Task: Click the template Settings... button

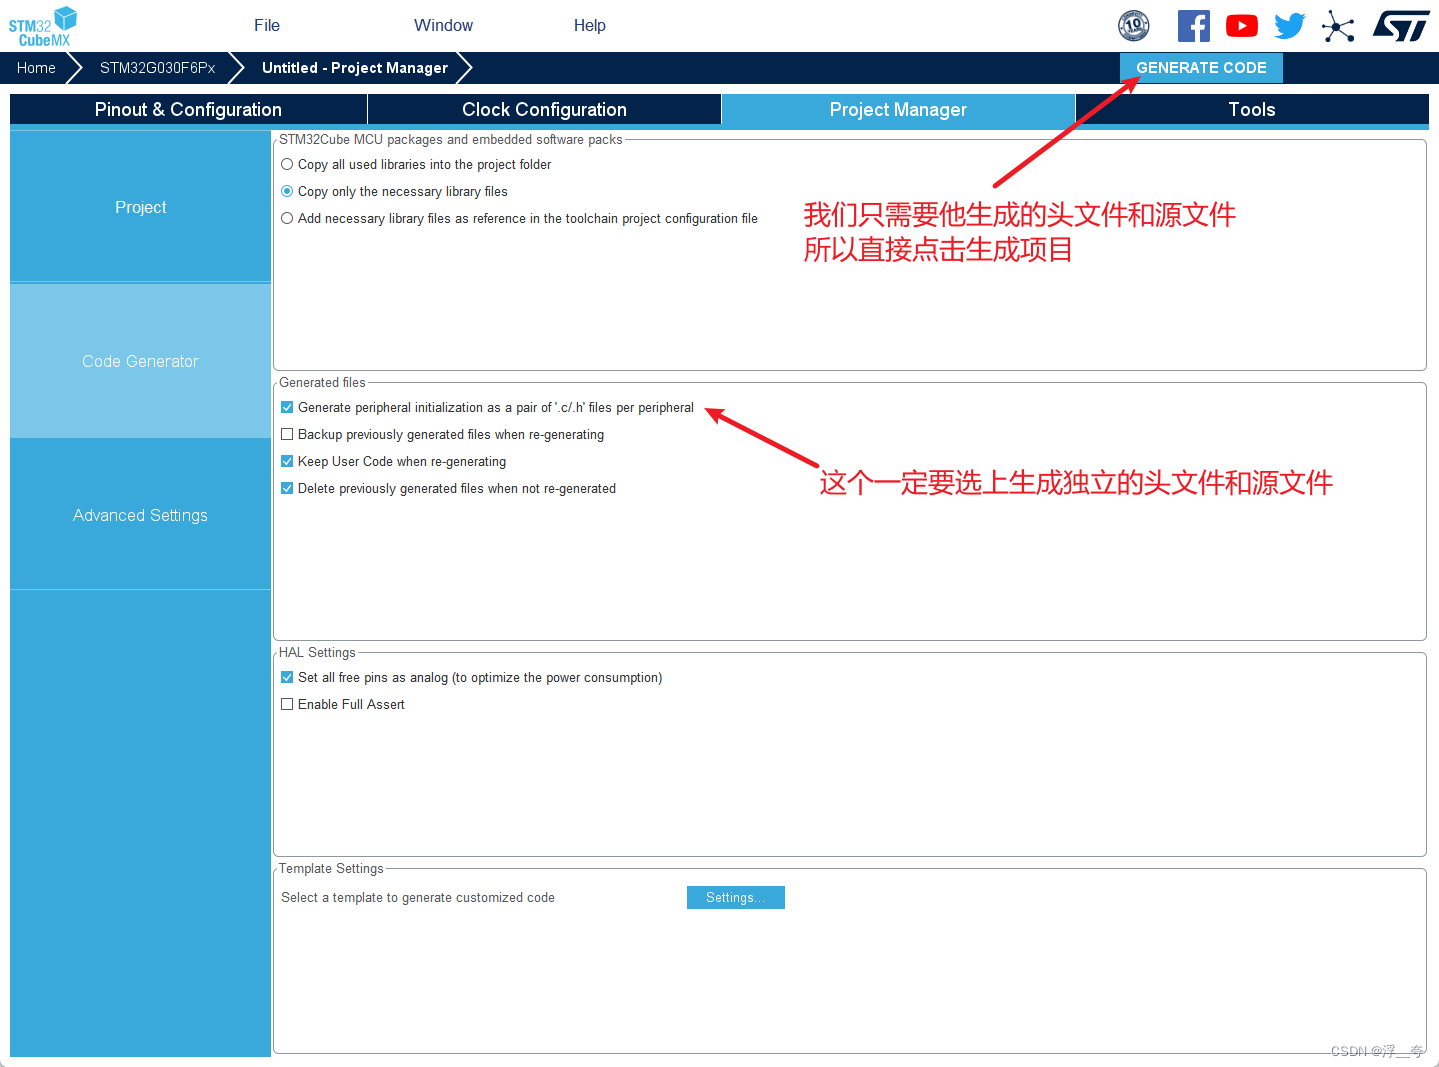Action: pyautogui.click(x=736, y=897)
